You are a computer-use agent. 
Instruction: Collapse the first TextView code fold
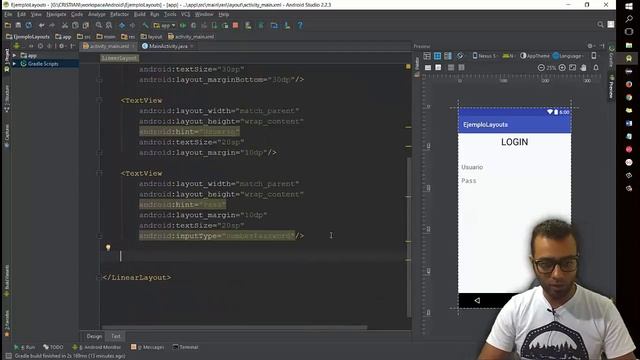tap(99, 100)
